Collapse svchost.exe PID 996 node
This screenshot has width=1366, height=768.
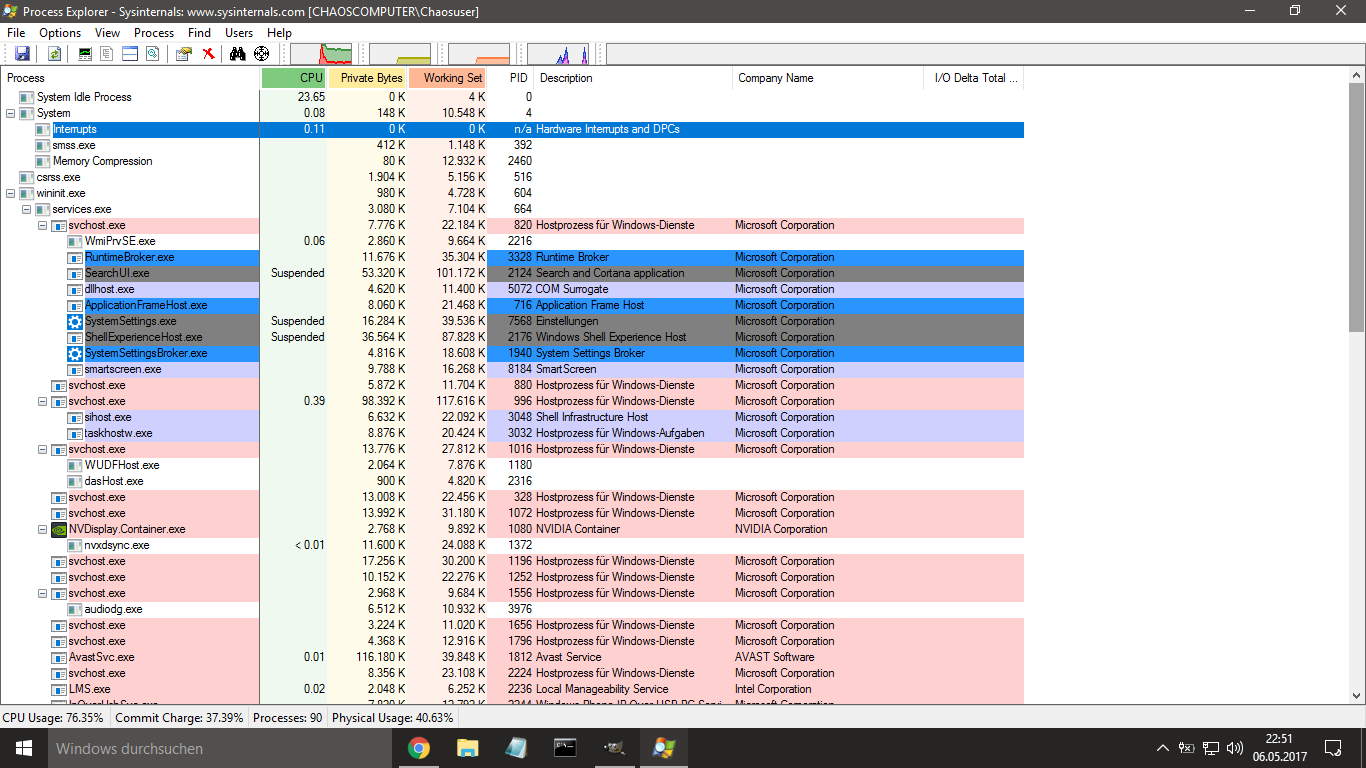(x=42, y=401)
